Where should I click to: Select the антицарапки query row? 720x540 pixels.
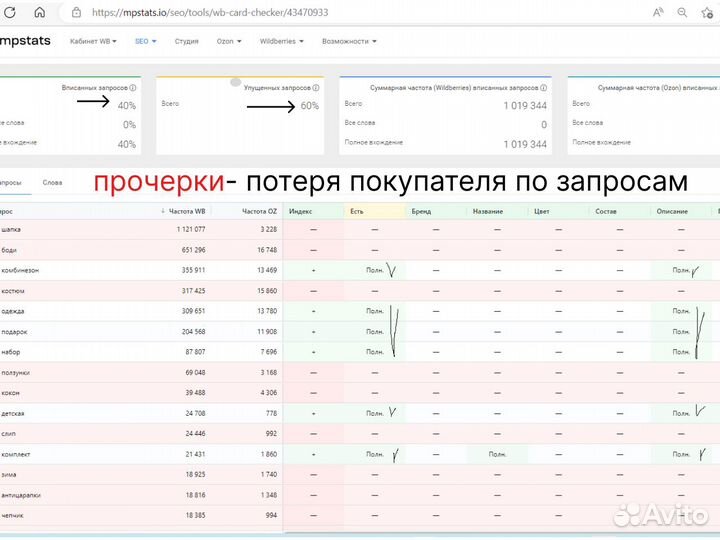[x=360, y=495]
